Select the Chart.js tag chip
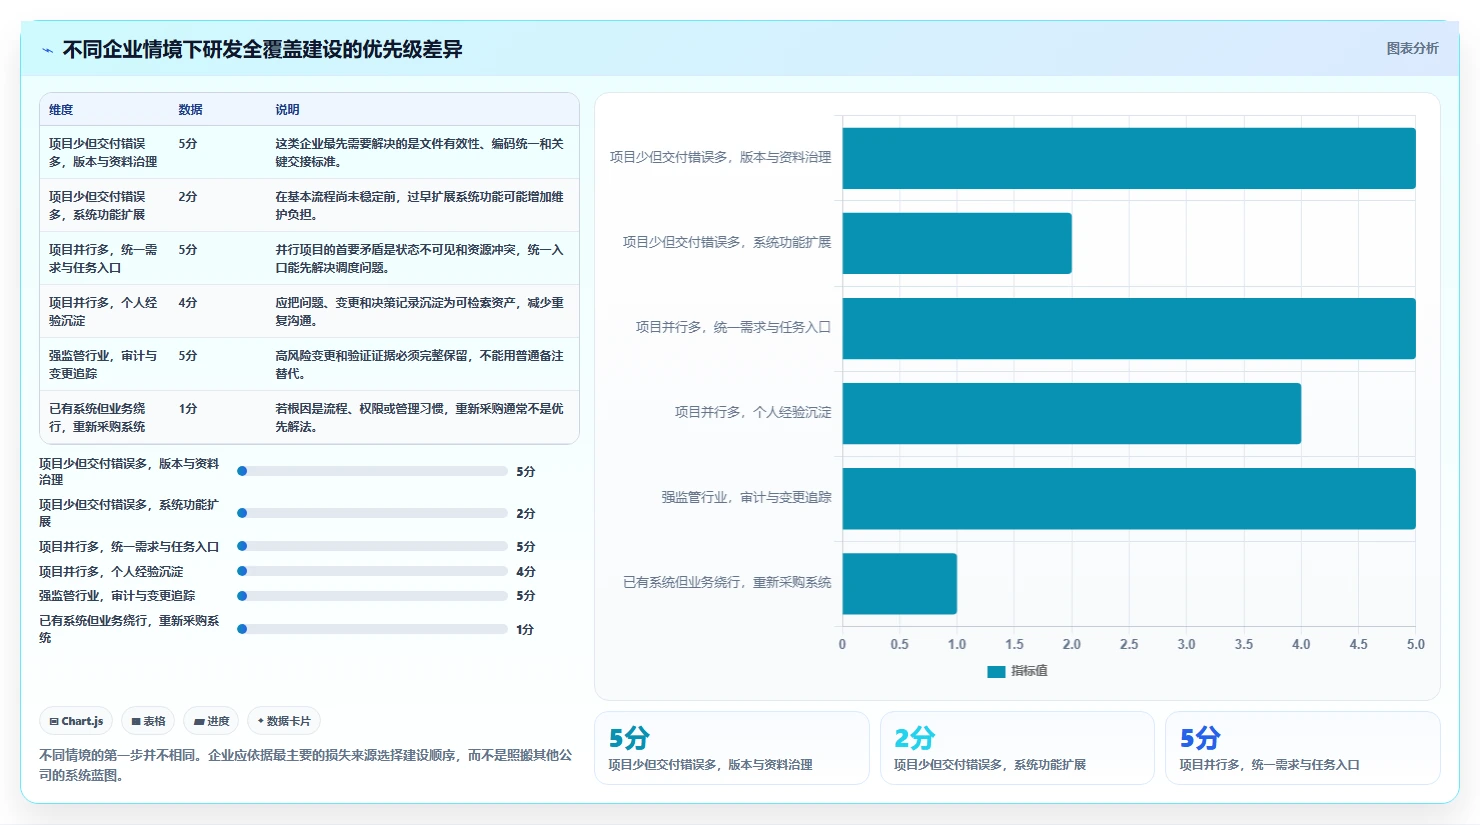Image resolution: width=1480 pixels, height=825 pixels. [77, 721]
